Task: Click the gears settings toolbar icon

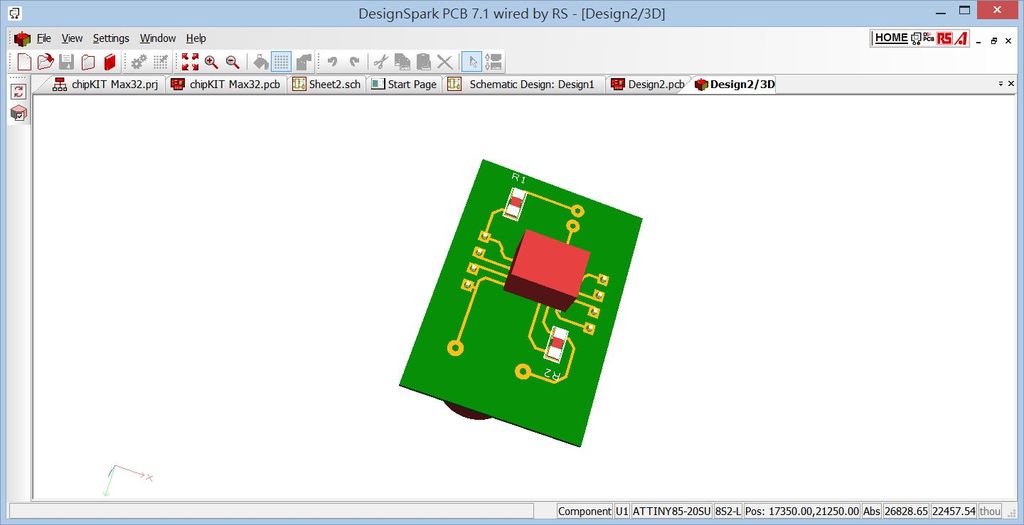Action: pyautogui.click(x=139, y=62)
